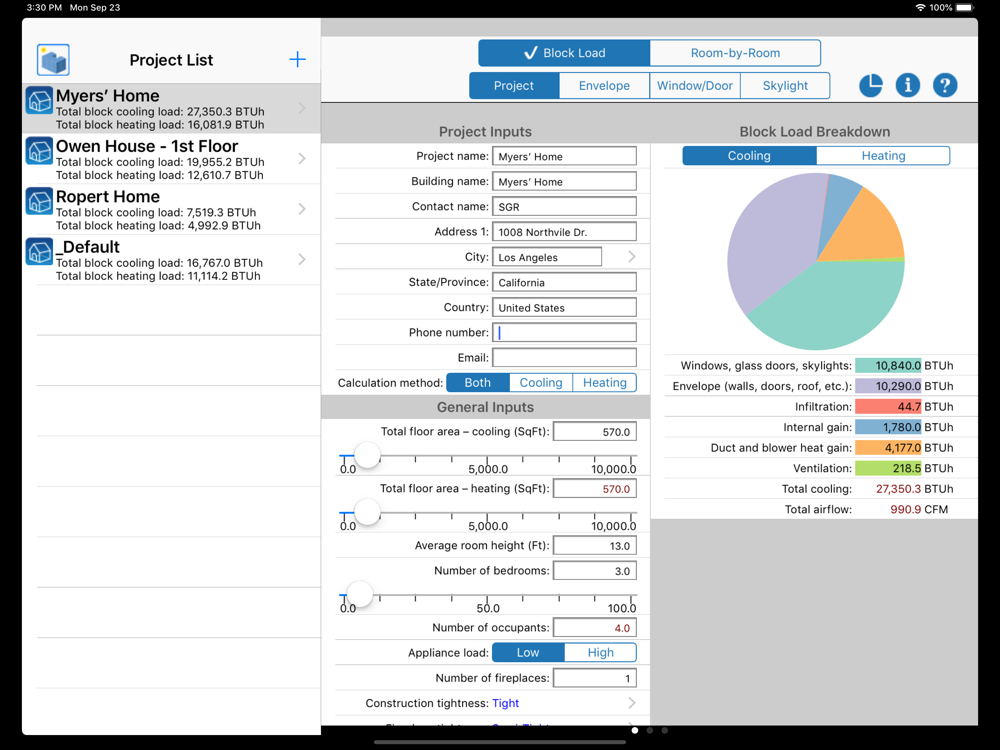1000x750 pixels.
Task: Expand the City selection chevron
Action: pyautogui.click(x=631, y=256)
